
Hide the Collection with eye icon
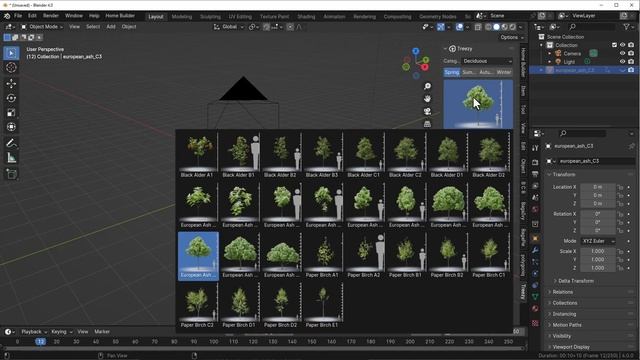[622, 45]
